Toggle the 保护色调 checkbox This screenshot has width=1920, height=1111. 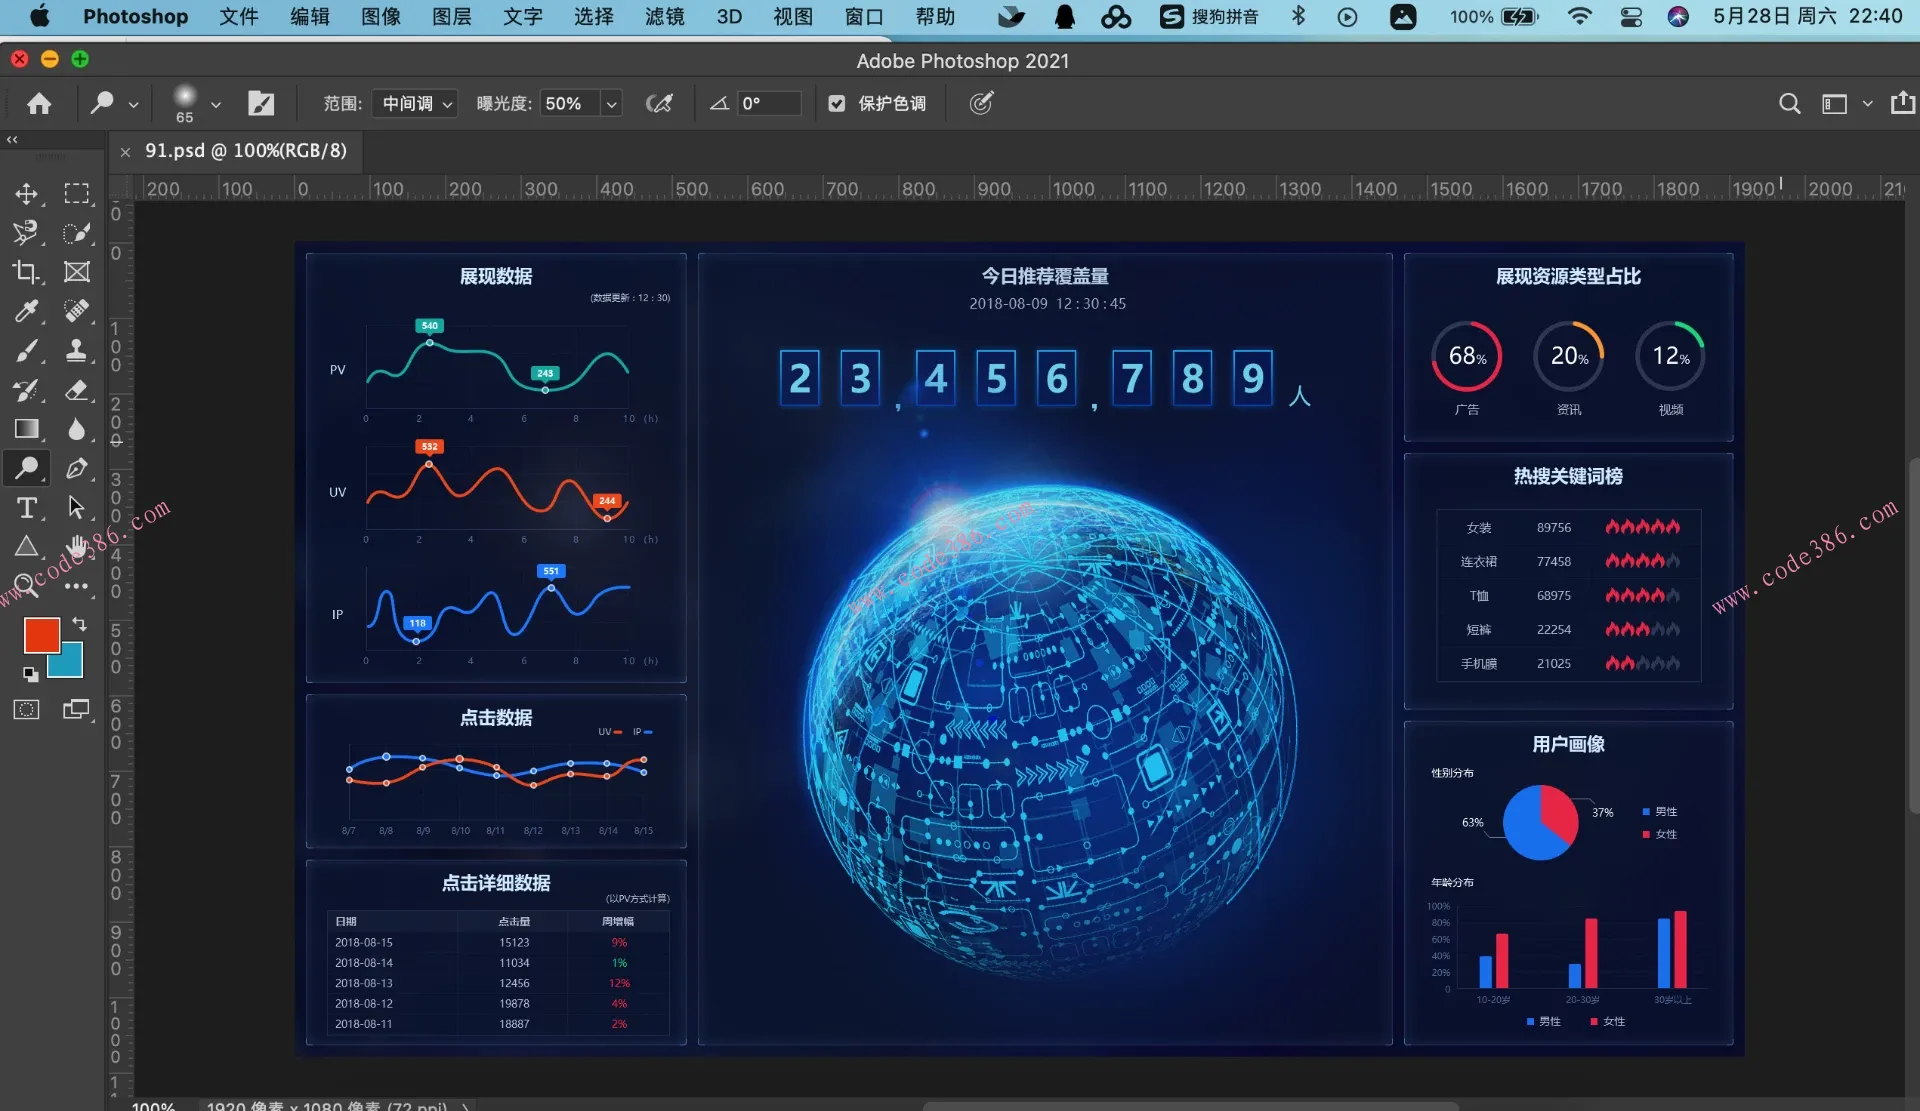(x=837, y=103)
